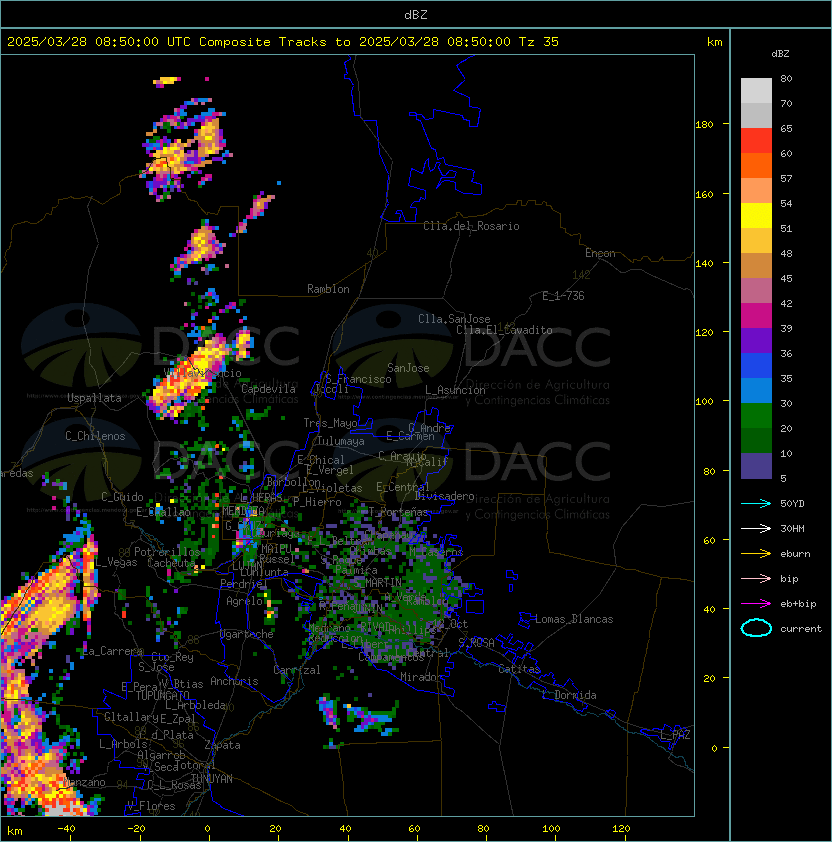
Task: Click the 'Clla.del_Rosario' map label
Action: (x=471, y=226)
